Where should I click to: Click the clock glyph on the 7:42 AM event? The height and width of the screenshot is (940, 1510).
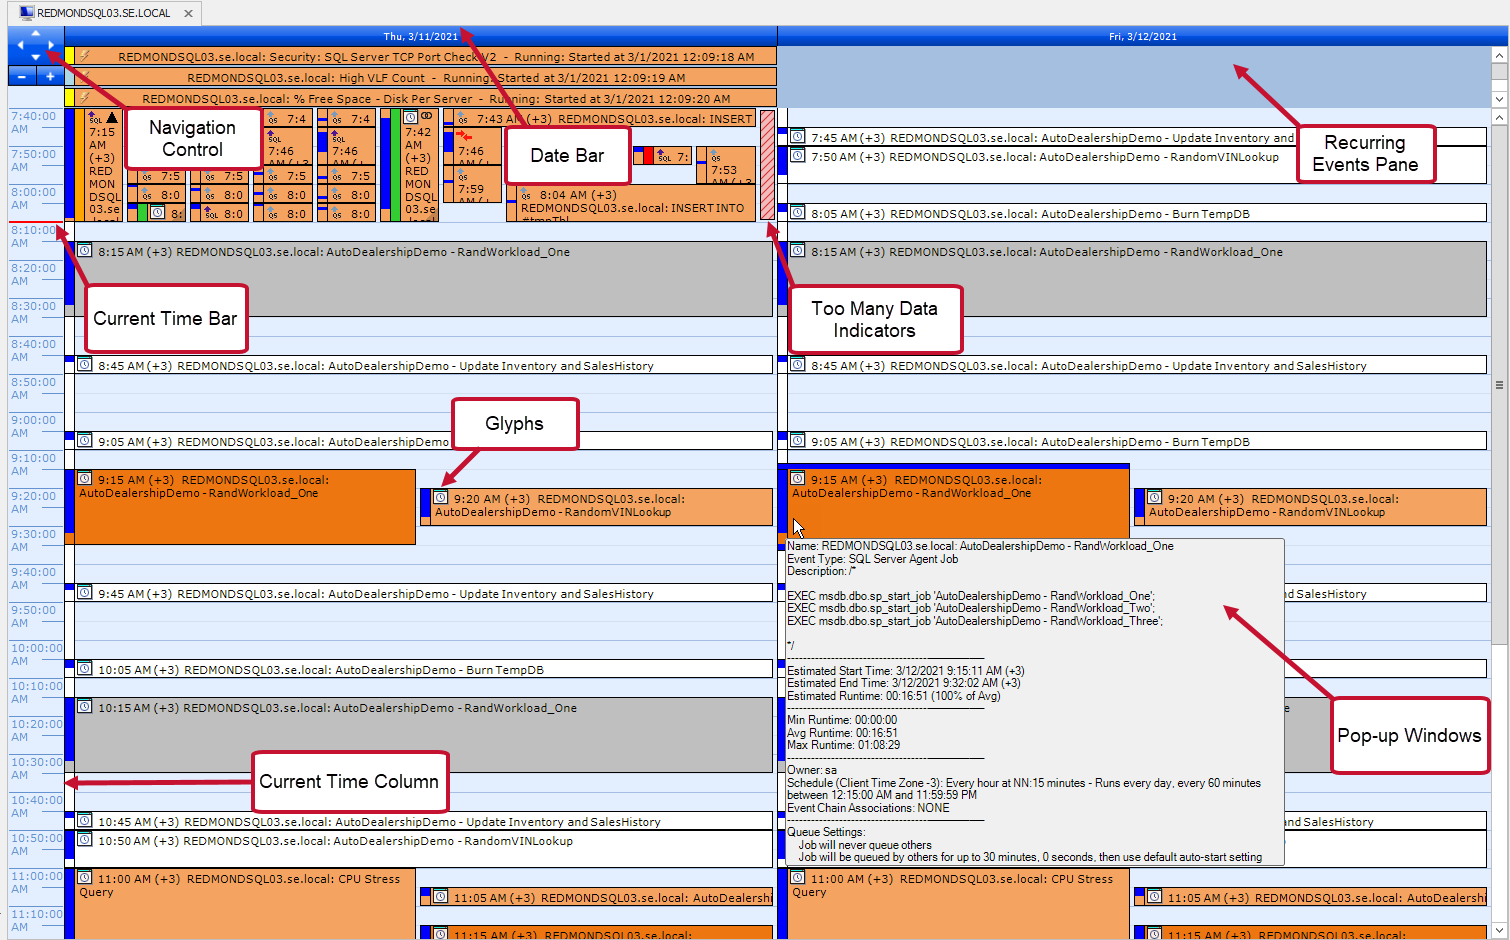pos(409,116)
